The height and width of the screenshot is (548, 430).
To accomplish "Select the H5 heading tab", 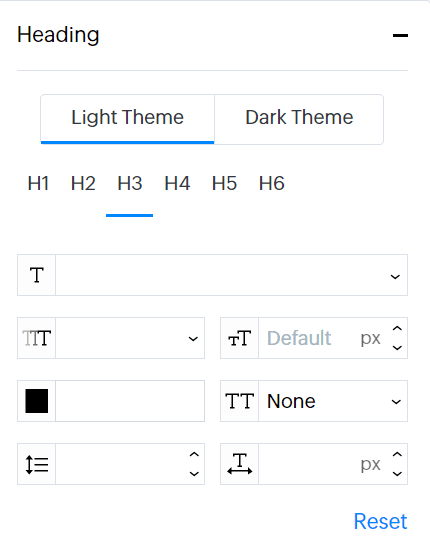I will (x=224, y=183).
